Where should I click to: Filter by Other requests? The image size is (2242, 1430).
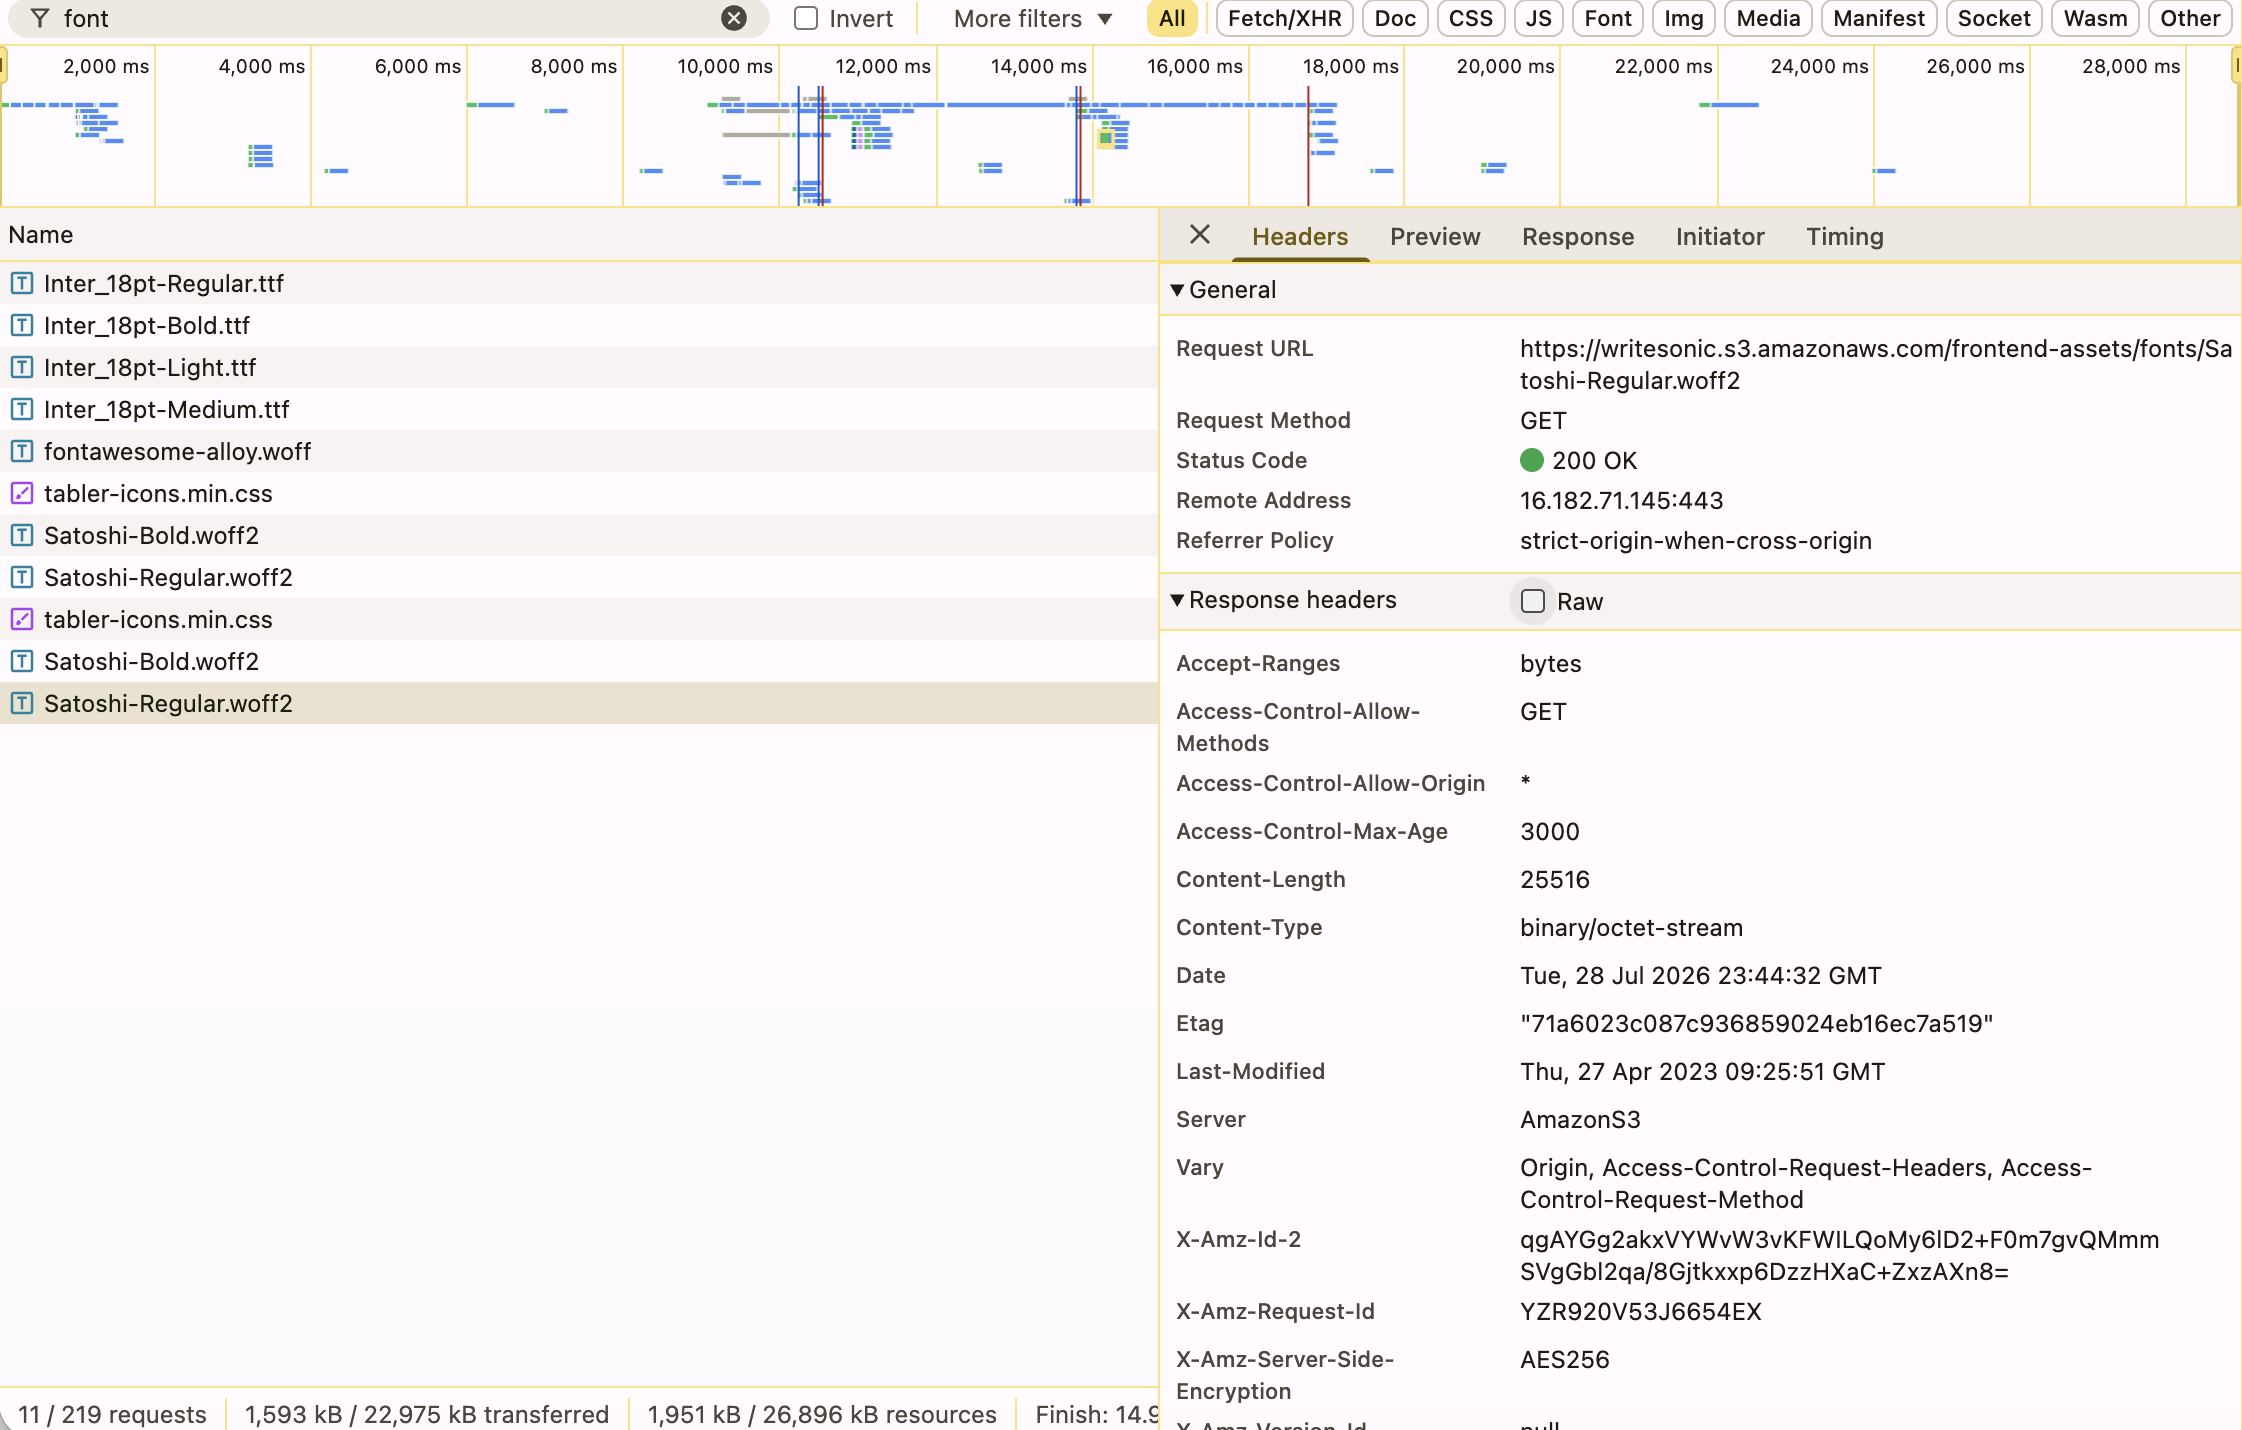2190,18
